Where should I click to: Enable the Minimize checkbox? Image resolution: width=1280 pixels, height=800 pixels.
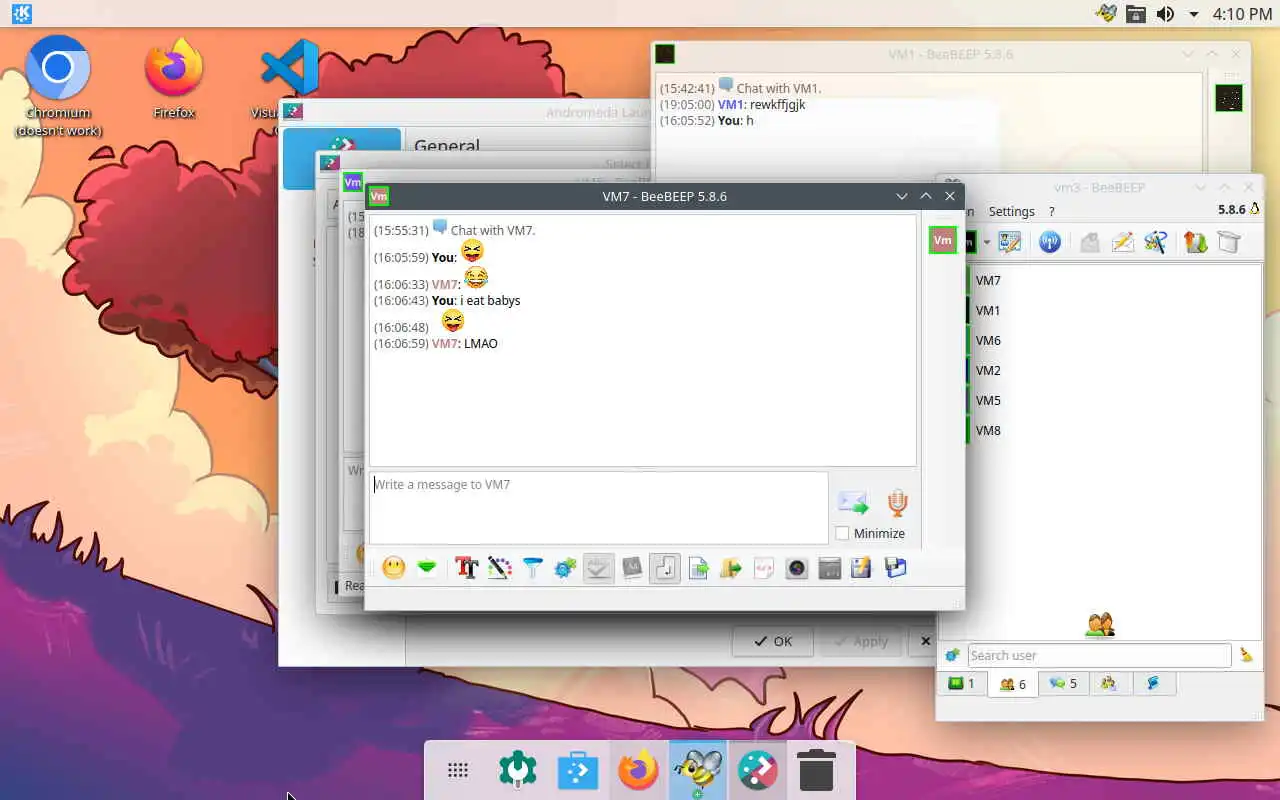click(842, 533)
